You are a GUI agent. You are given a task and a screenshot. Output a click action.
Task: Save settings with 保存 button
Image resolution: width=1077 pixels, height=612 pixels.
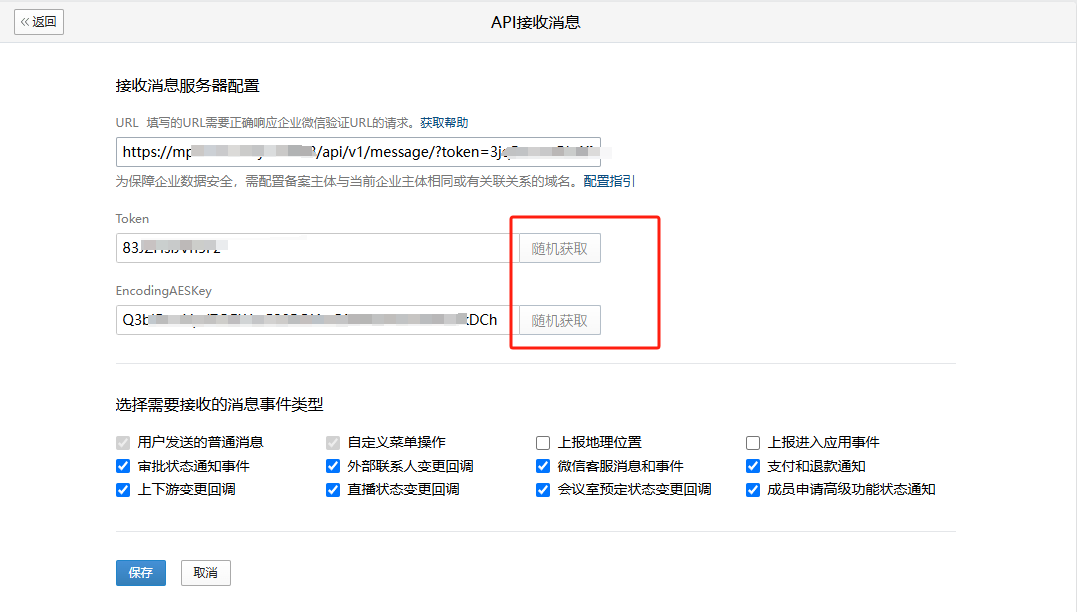click(141, 573)
